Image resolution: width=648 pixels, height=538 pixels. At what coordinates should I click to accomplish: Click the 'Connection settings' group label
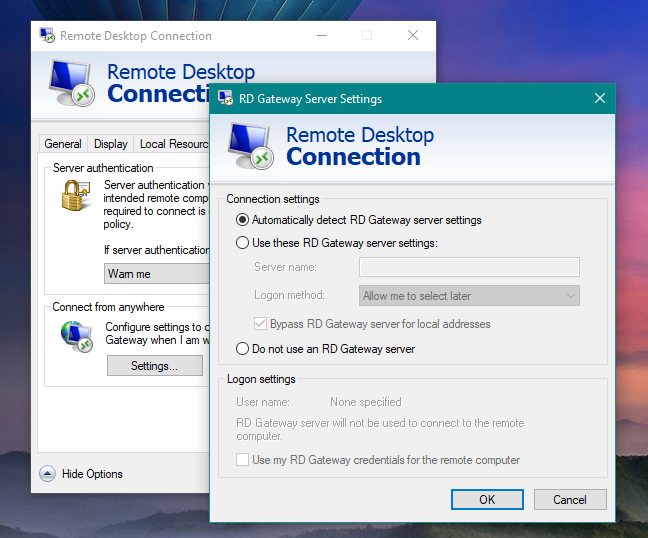273,199
